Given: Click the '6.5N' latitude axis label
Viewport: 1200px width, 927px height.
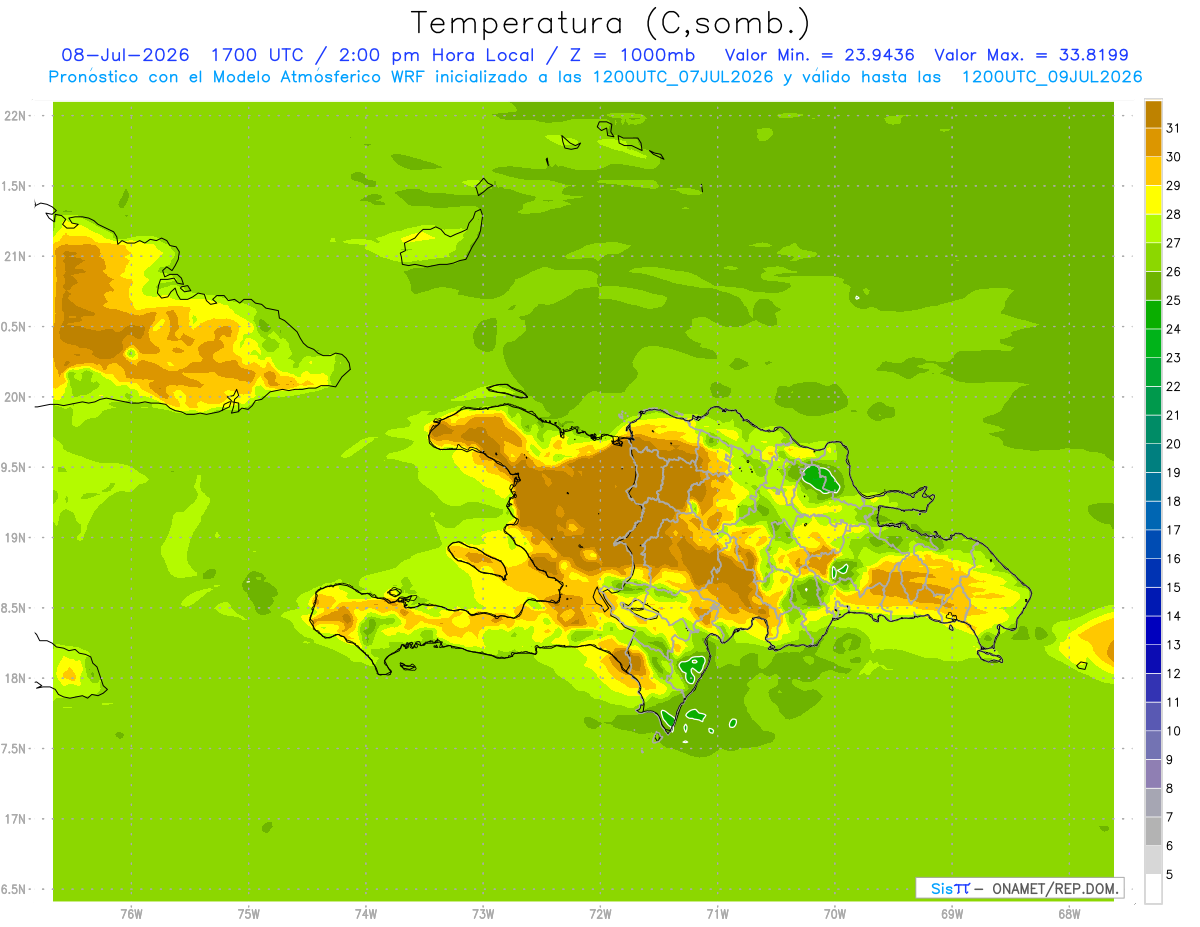Looking at the screenshot, I should click(15, 889).
